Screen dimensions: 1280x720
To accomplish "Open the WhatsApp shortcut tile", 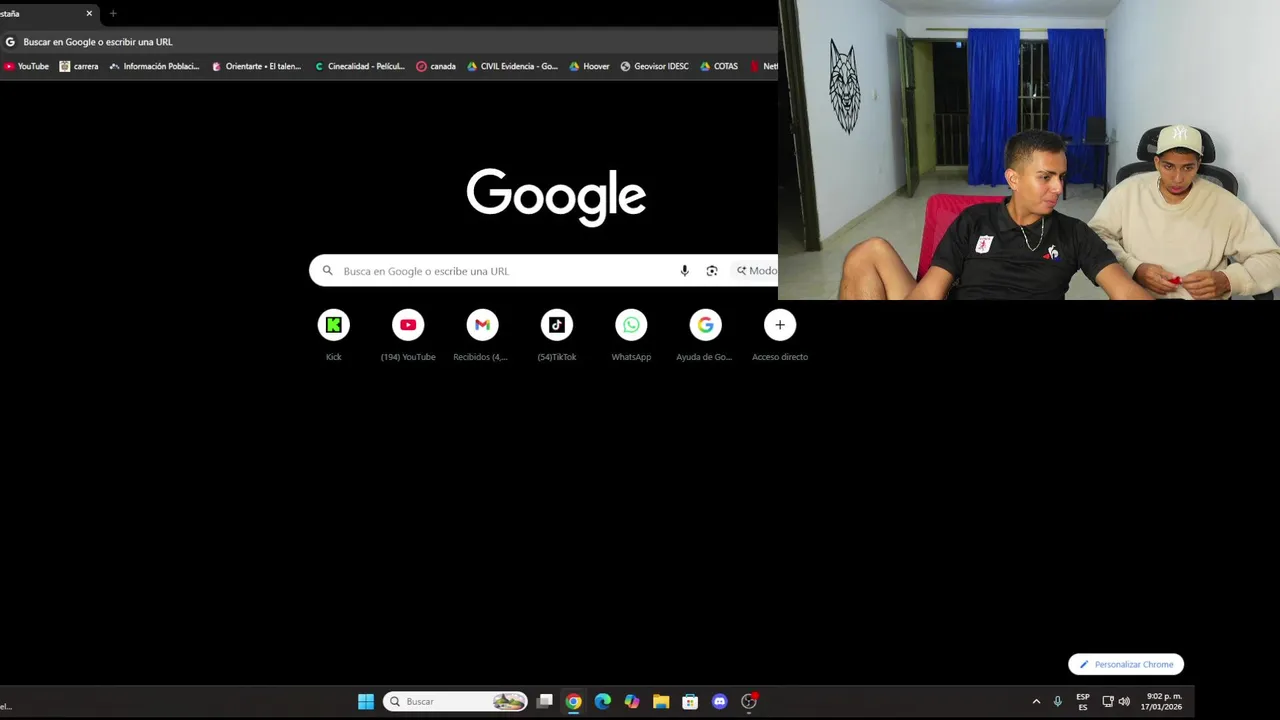I will click(x=631, y=335).
